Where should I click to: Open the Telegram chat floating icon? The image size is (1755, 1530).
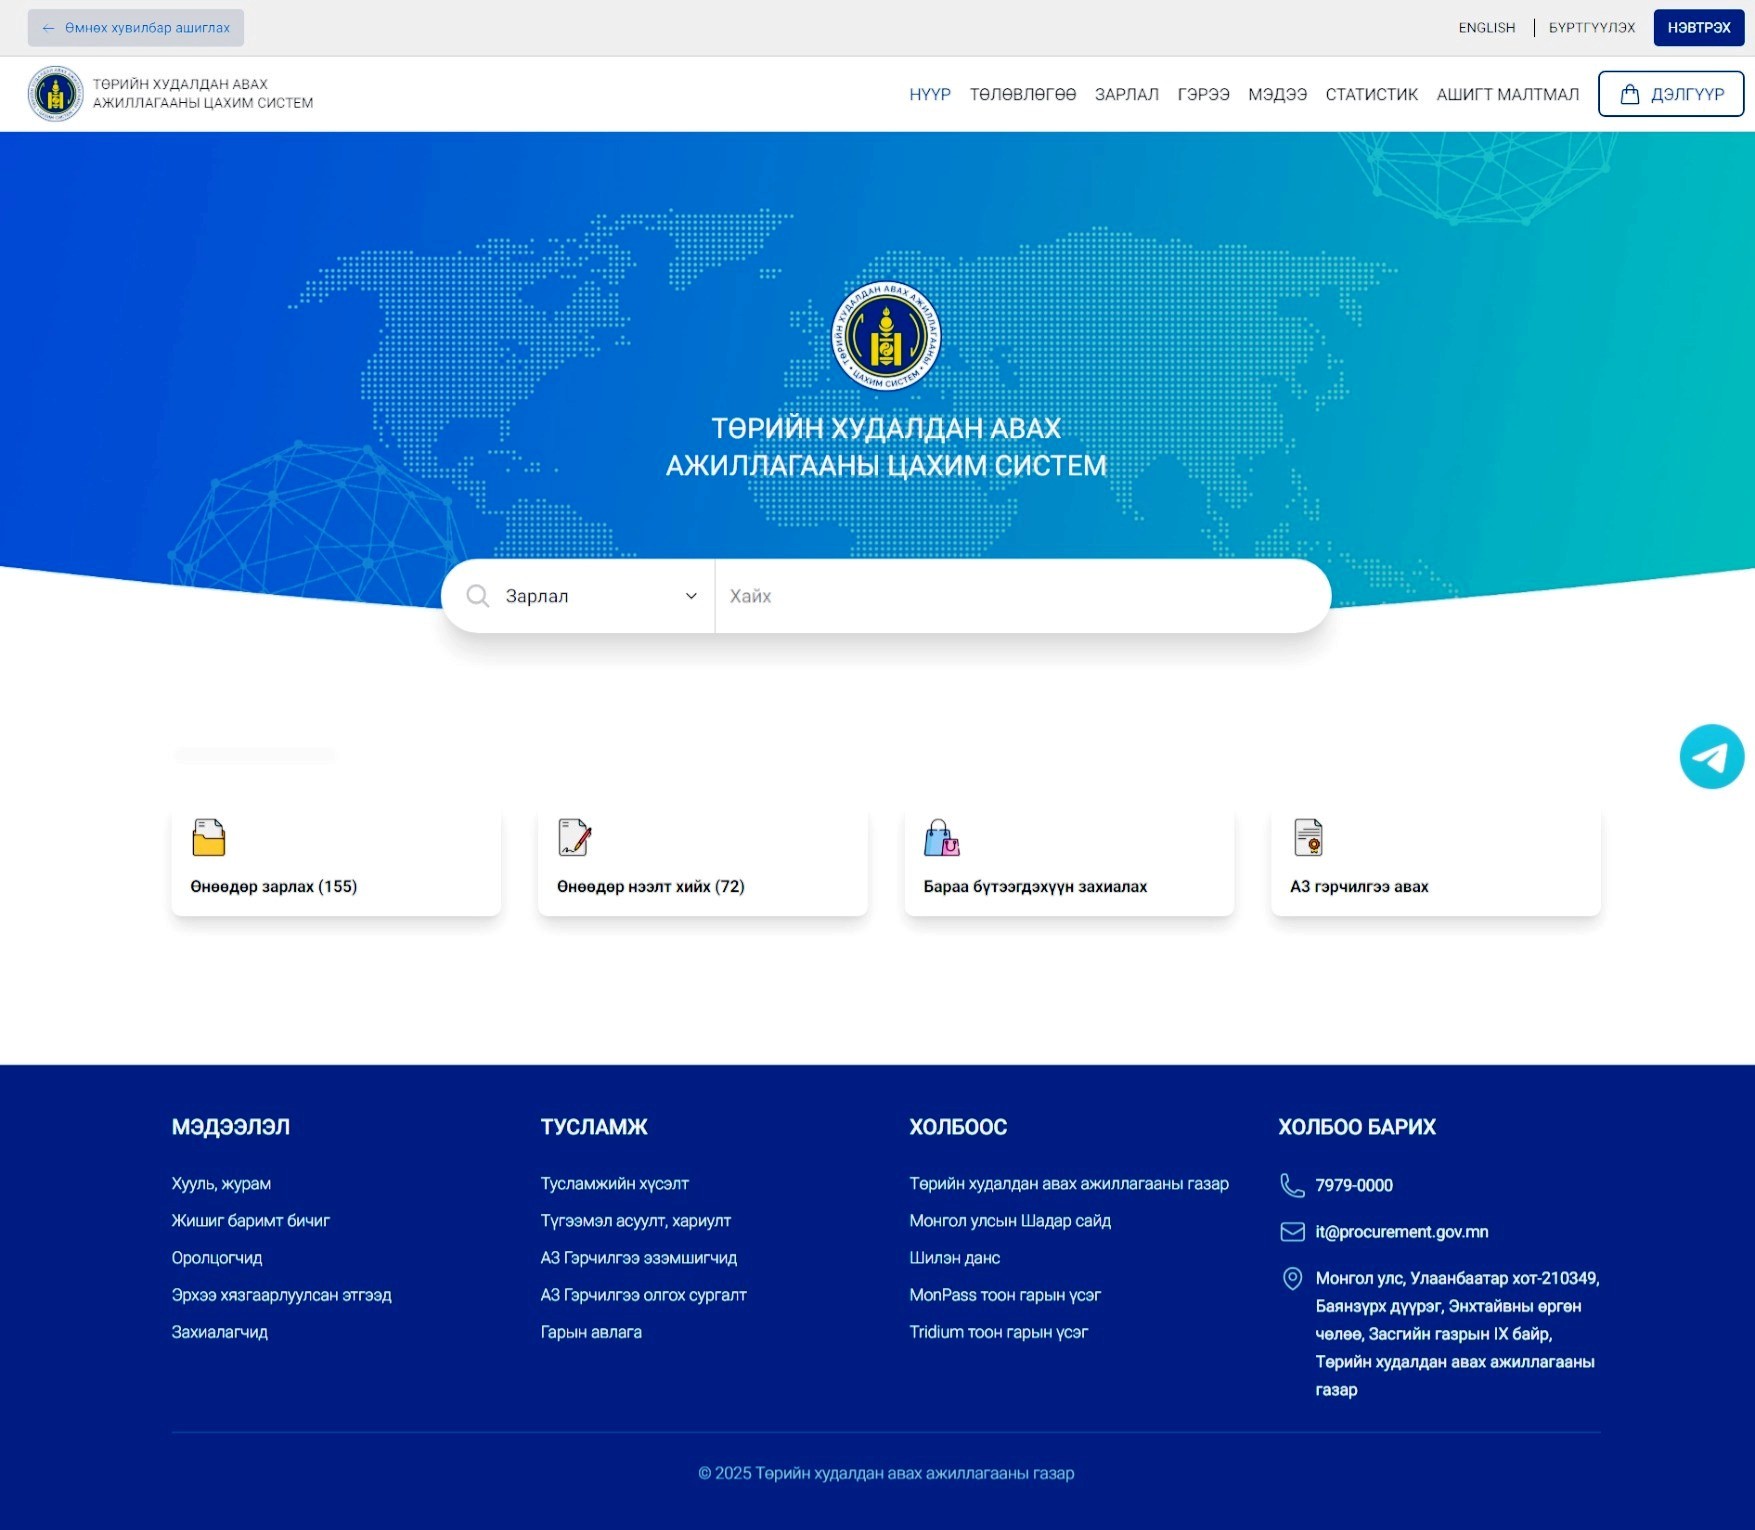click(x=1711, y=757)
